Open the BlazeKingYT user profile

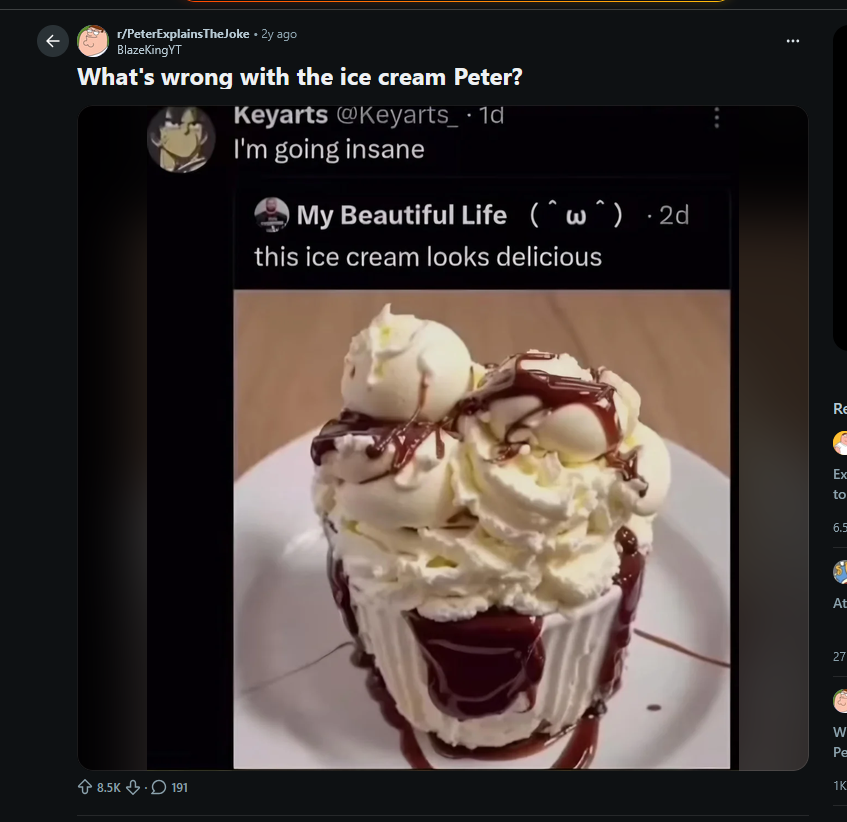tap(149, 50)
